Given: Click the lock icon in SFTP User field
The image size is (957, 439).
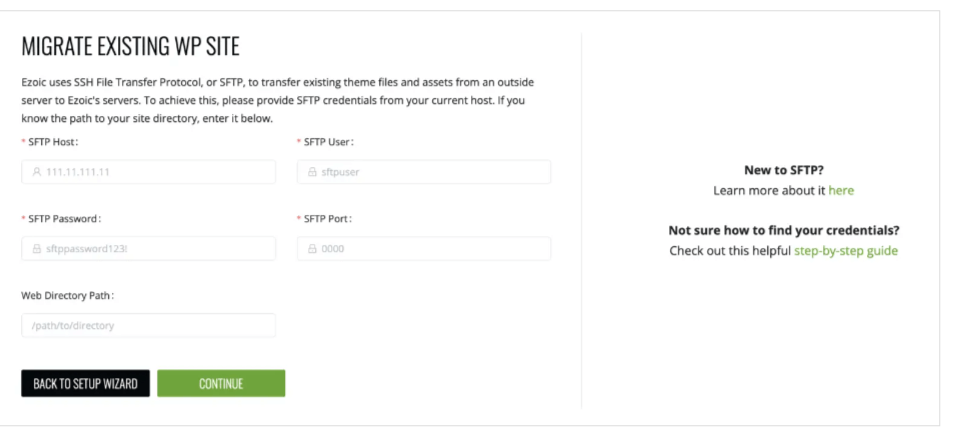Looking at the screenshot, I should (x=312, y=172).
